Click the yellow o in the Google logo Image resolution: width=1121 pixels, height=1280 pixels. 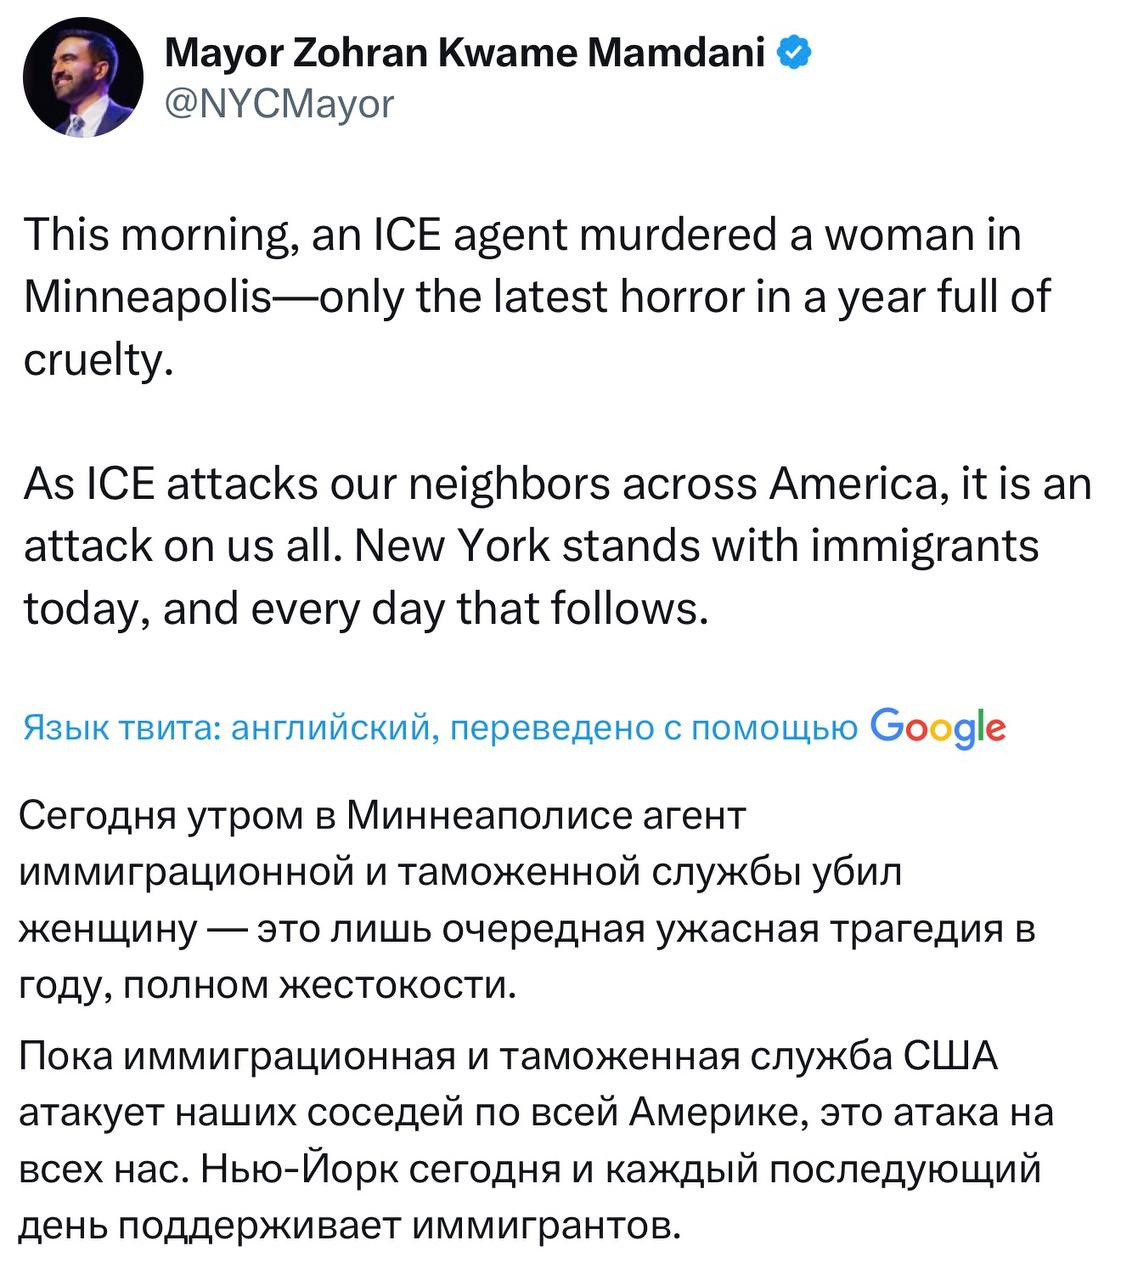(941, 730)
